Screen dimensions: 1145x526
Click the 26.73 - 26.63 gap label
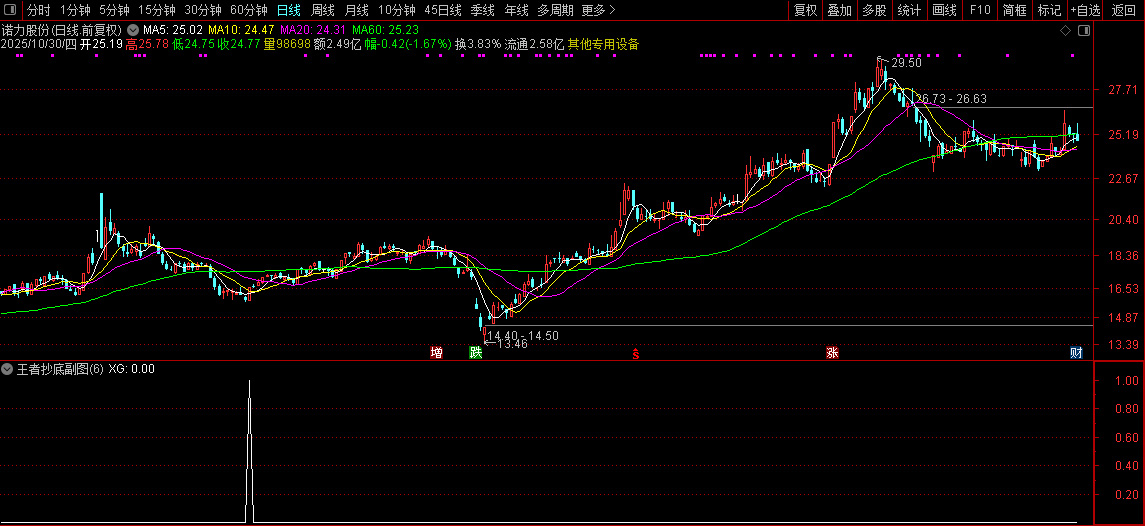(x=951, y=99)
